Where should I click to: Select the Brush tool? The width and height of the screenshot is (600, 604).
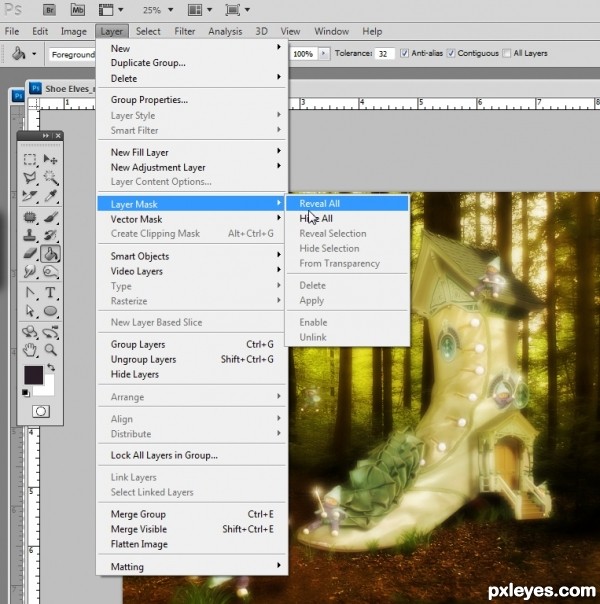tap(50, 217)
